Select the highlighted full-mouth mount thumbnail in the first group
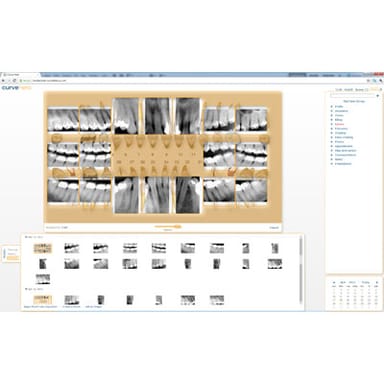The image size is (384, 384). 43,248
